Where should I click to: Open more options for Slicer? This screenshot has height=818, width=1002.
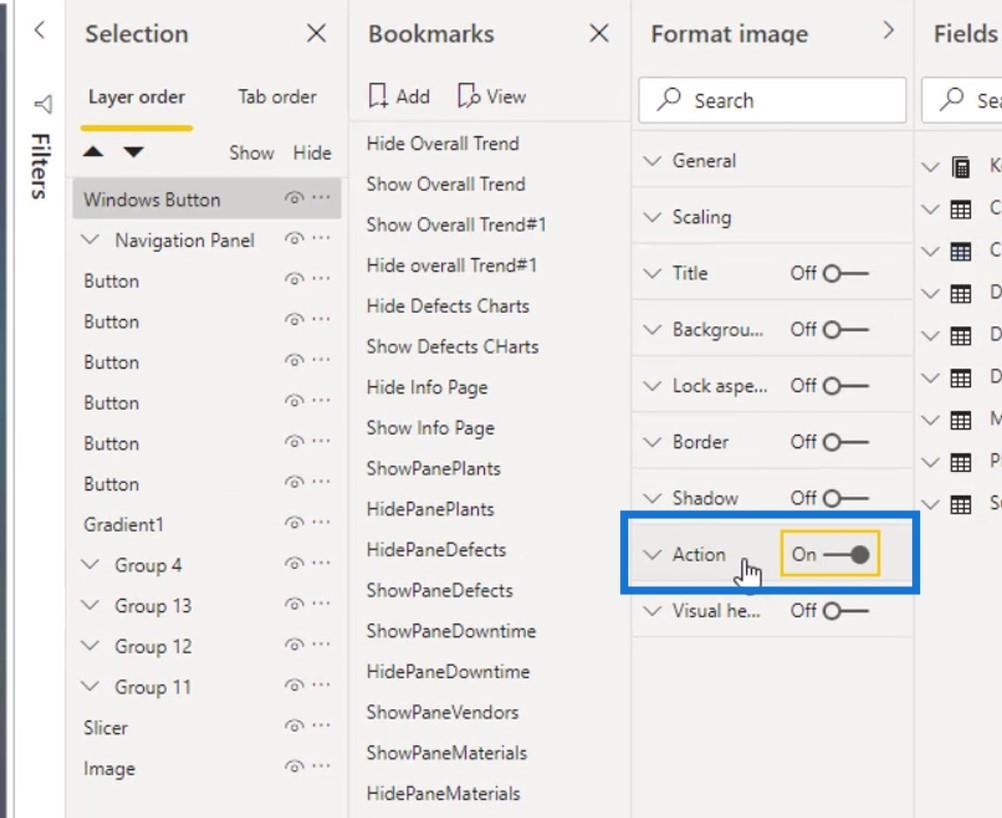(x=321, y=725)
